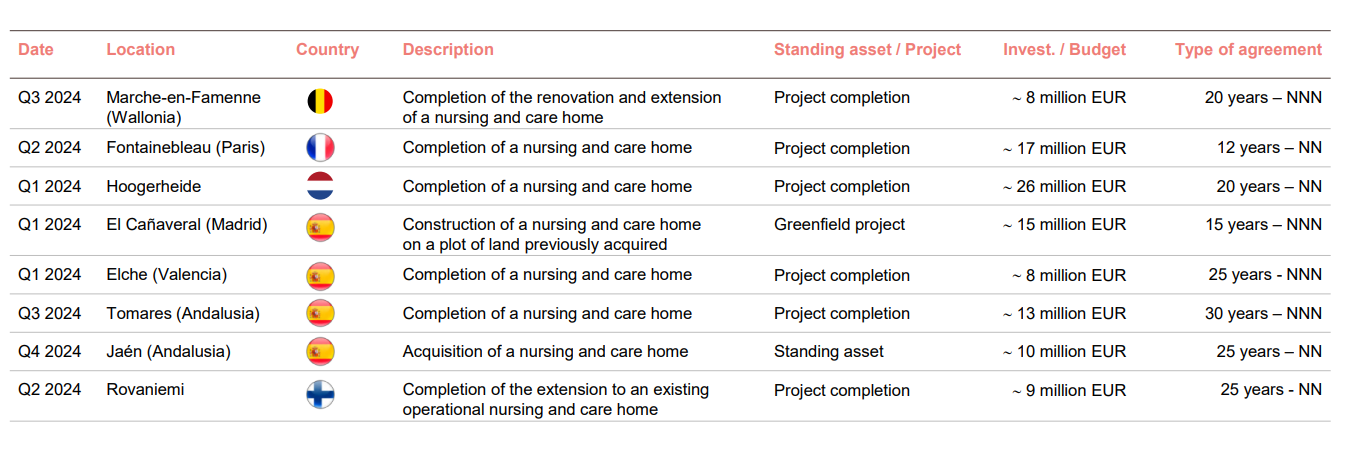The image size is (1355, 461).
Task: Click Spain flag in Elche row
Action: 320,275
